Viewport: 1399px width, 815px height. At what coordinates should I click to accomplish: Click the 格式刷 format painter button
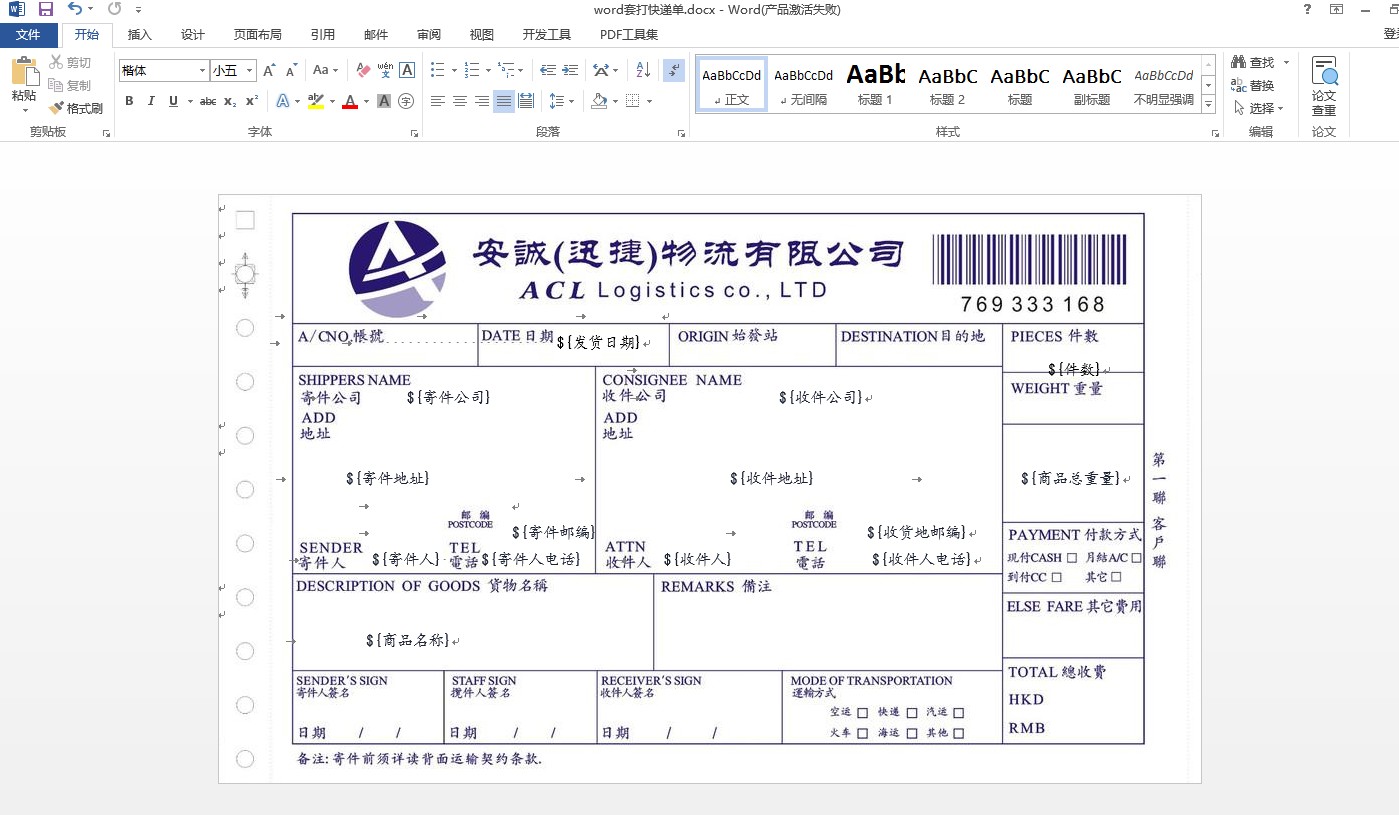coord(76,108)
